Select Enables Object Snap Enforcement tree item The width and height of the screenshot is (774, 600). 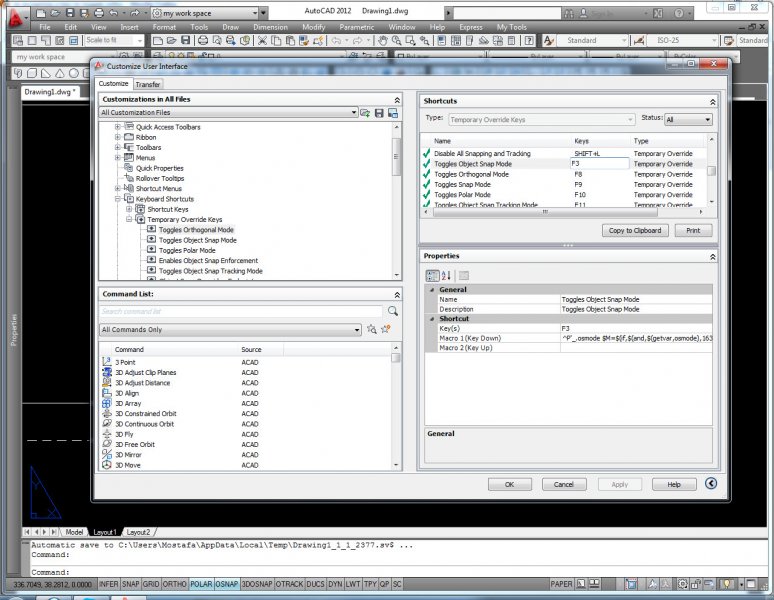coord(208,261)
